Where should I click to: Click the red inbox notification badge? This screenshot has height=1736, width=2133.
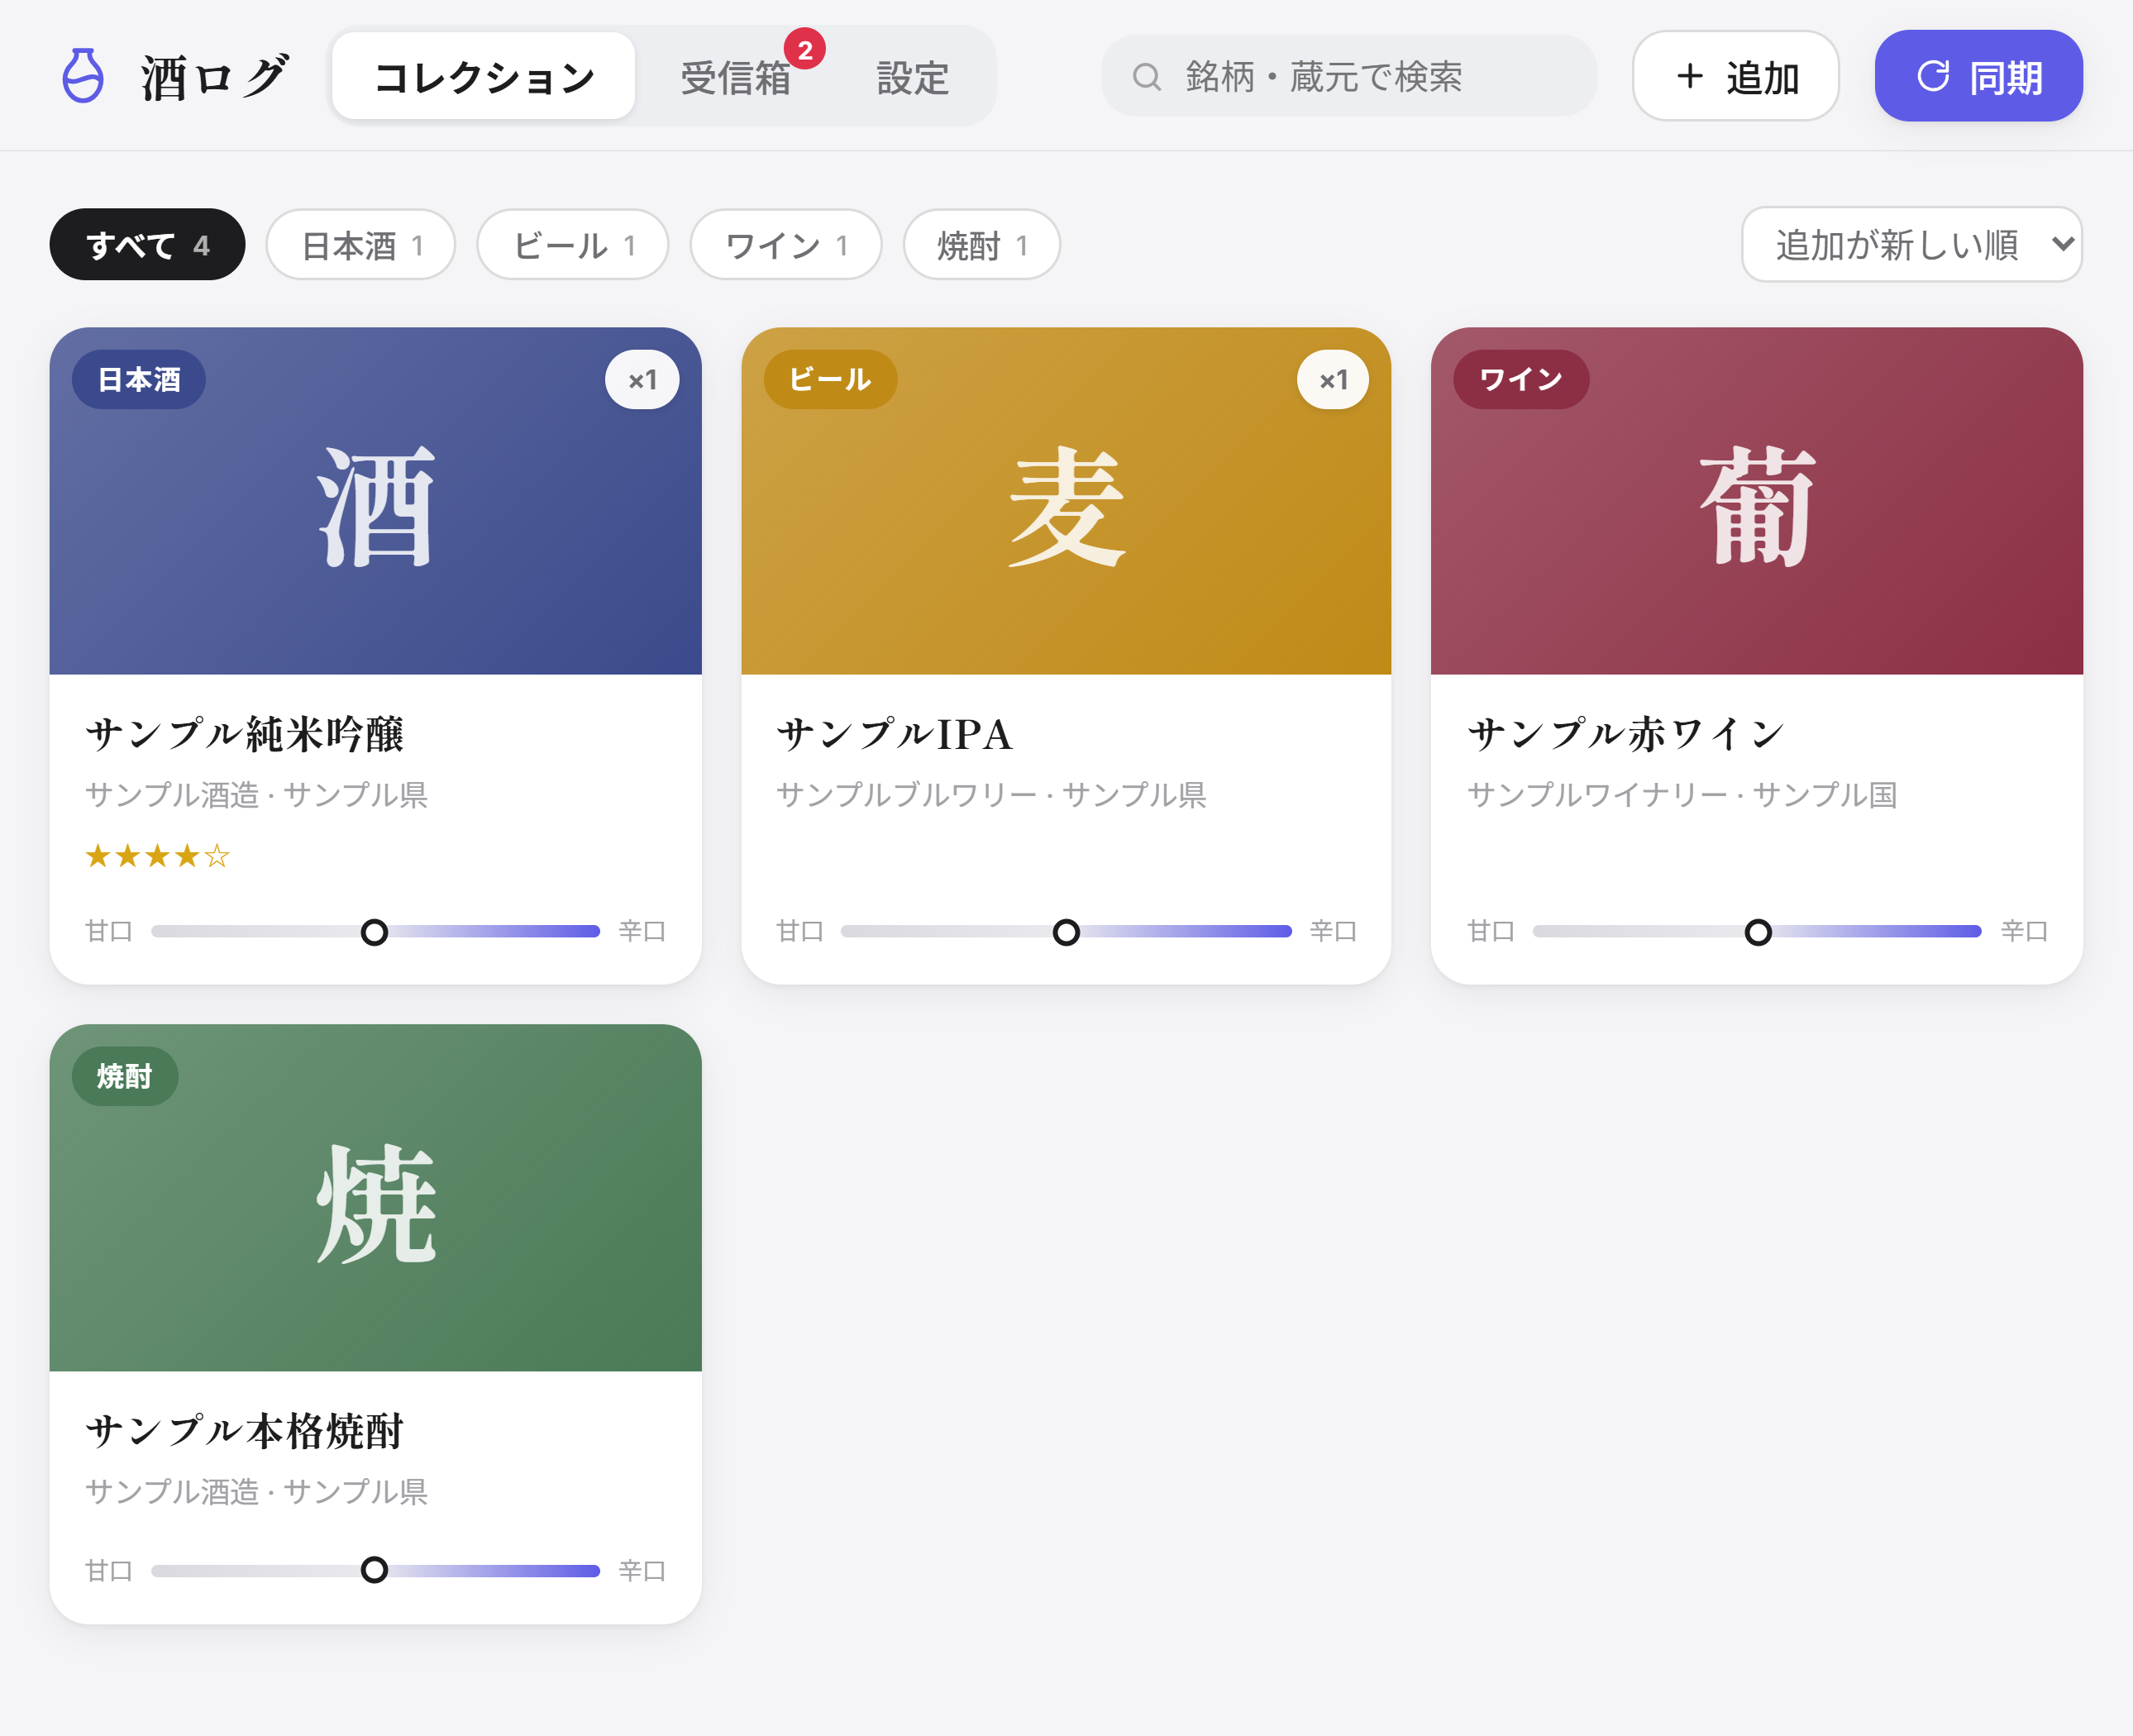[x=805, y=49]
